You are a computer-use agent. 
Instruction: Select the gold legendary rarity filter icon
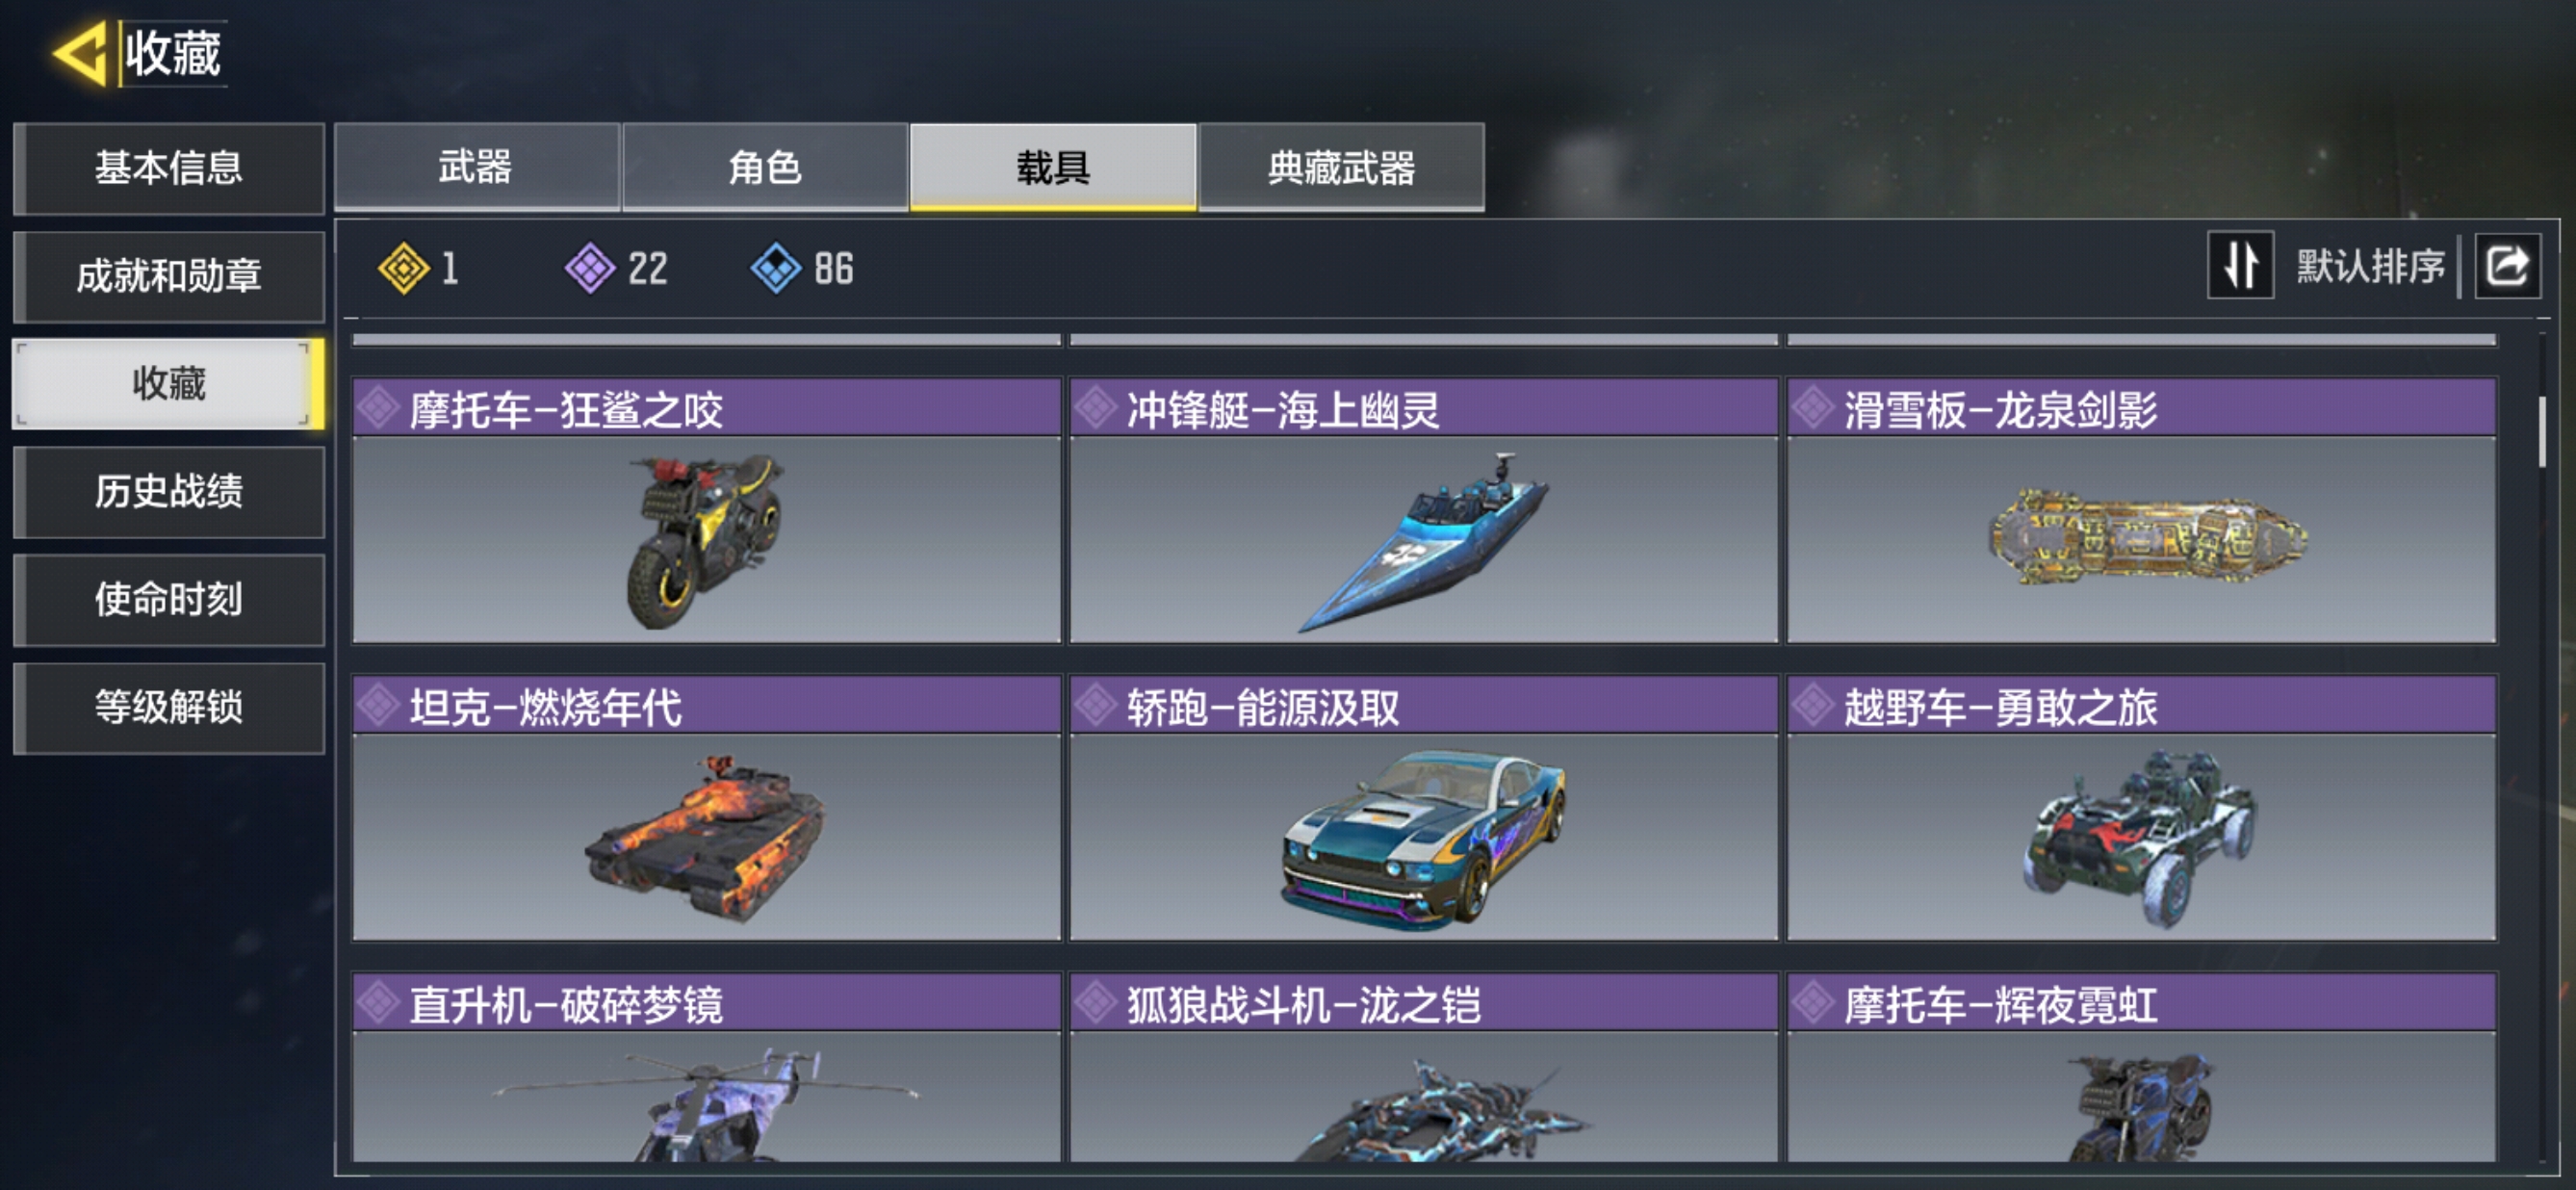tap(403, 268)
